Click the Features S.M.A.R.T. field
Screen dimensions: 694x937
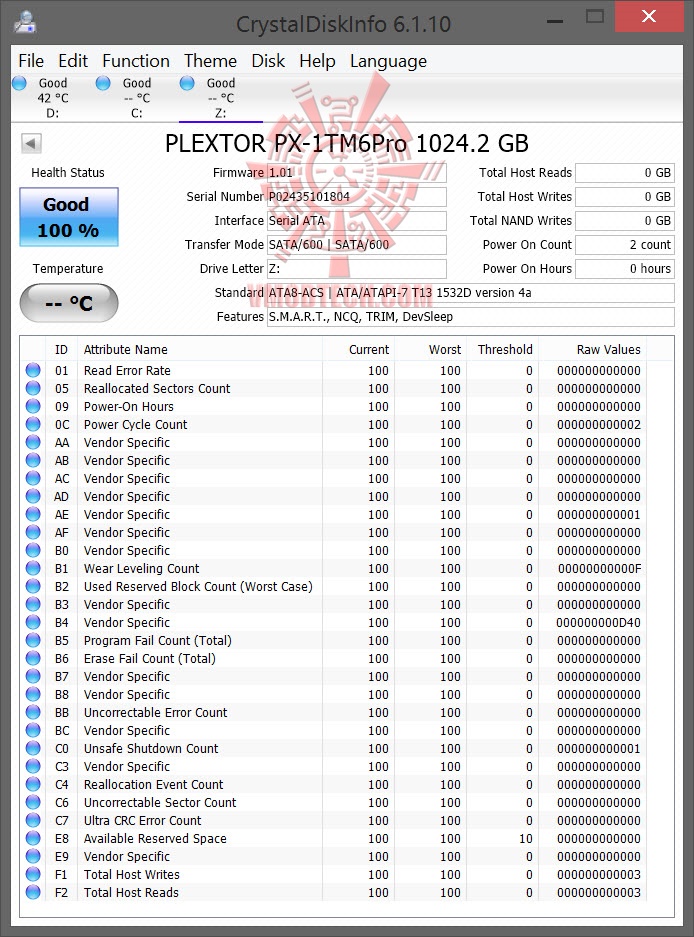tap(470, 317)
